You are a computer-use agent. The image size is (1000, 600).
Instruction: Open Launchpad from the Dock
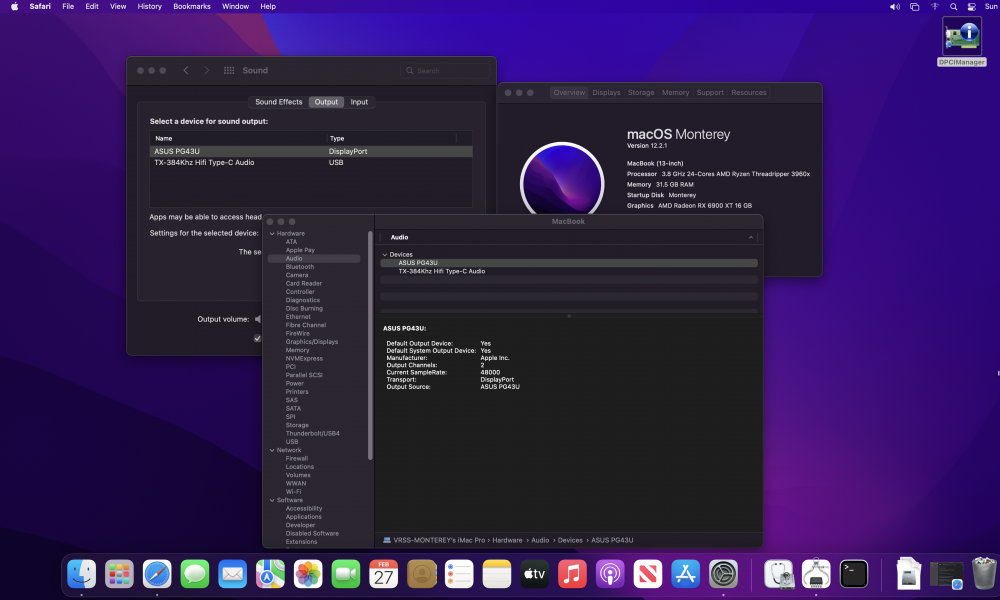[x=119, y=574]
